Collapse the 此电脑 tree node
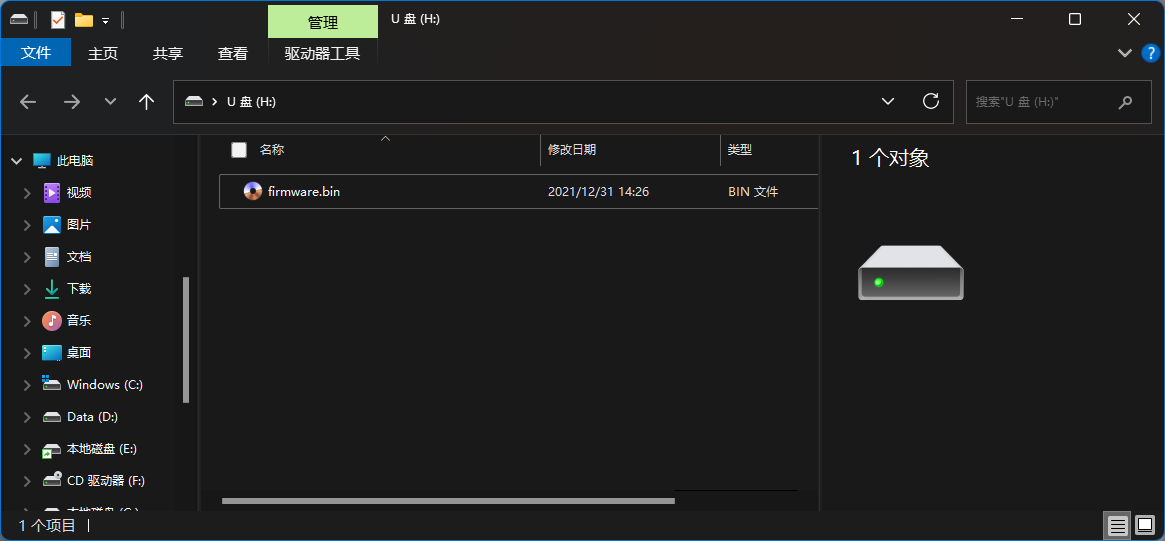Screen dimensions: 1165x541 pyautogui.click(x=15, y=161)
